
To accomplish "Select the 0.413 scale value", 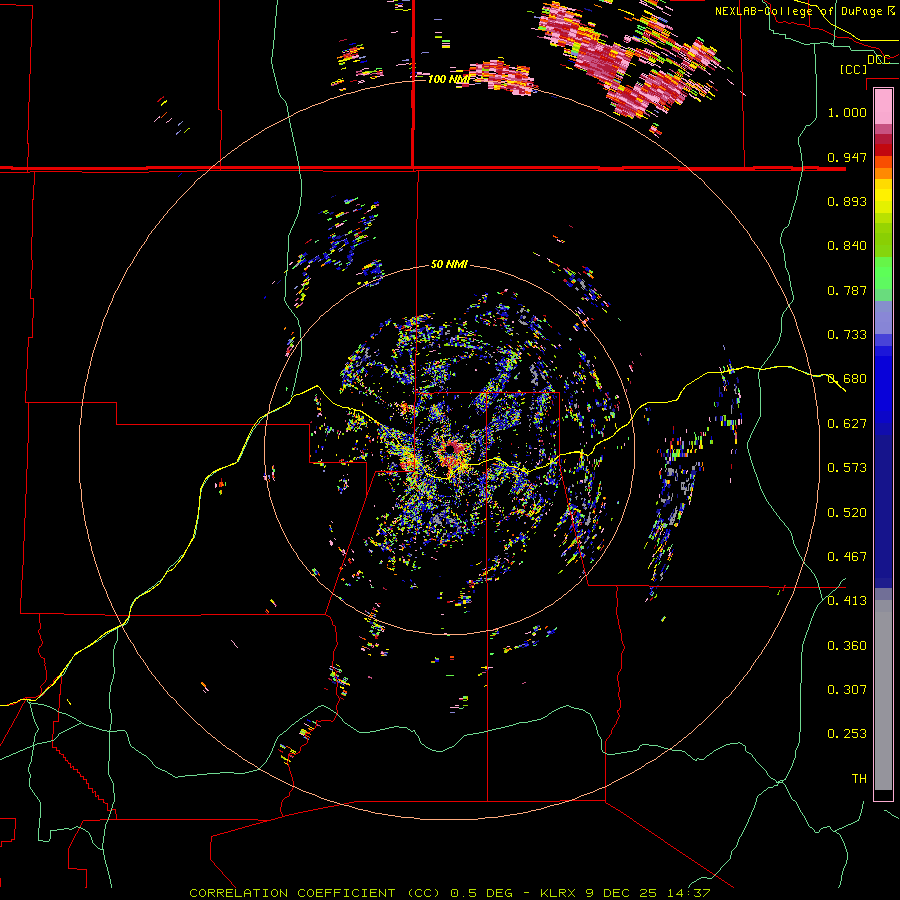I will pyautogui.click(x=847, y=601).
